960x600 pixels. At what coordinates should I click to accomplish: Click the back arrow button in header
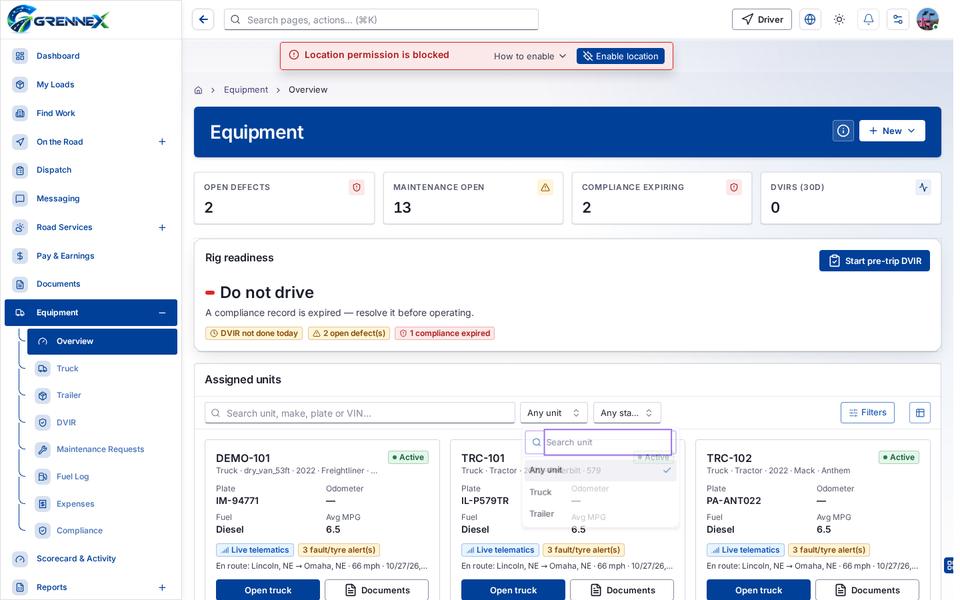[203, 20]
